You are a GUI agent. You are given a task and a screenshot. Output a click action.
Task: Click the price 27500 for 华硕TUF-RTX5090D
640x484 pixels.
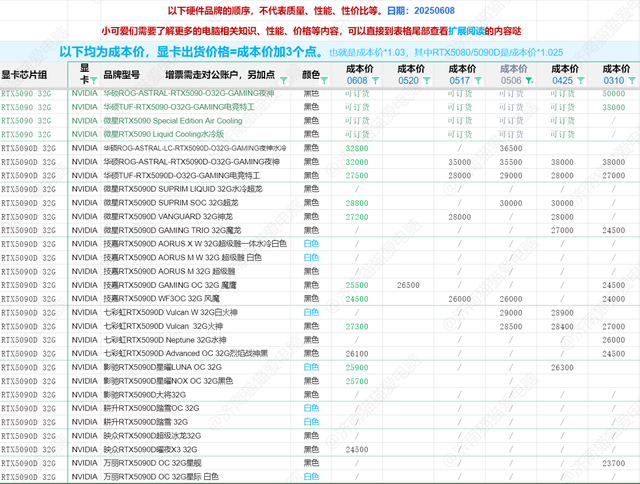(357, 175)
